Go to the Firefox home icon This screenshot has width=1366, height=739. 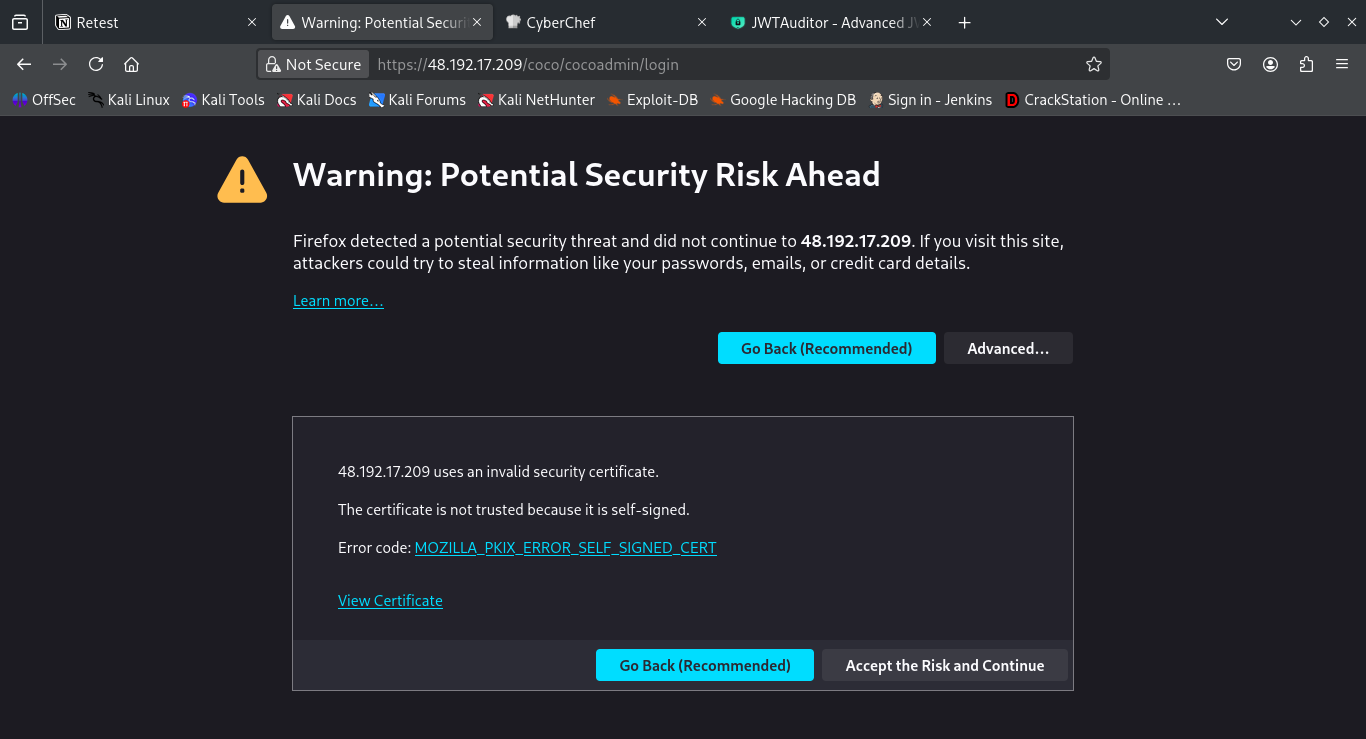tap(131, 64)
